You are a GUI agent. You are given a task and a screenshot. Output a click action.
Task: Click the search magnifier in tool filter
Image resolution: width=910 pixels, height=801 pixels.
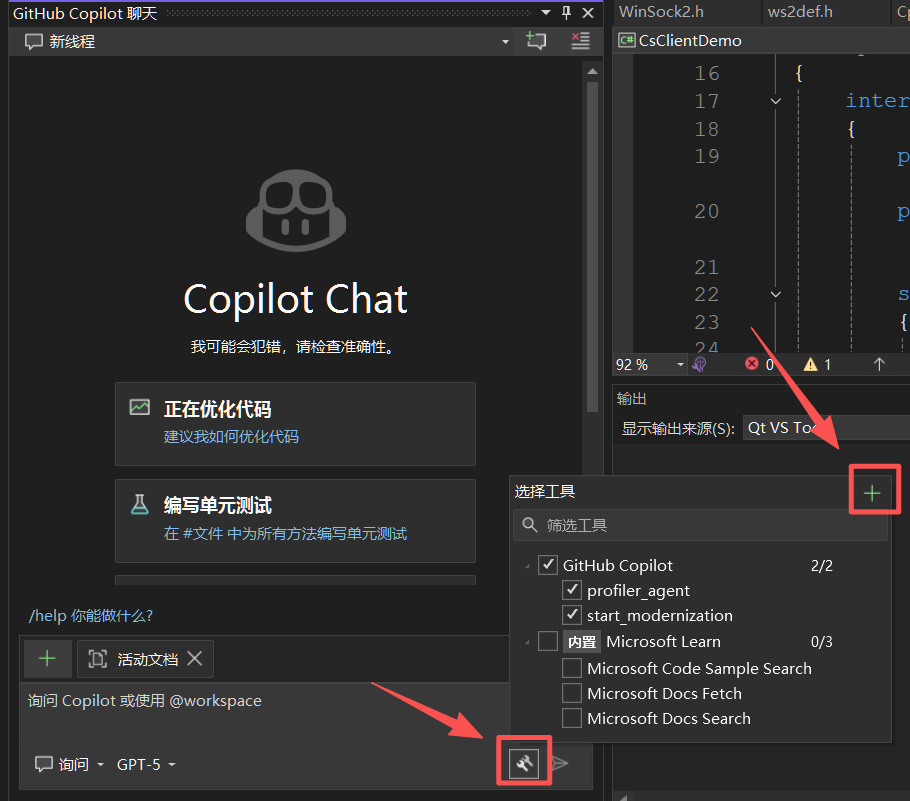pyautogui.click(x=529, y=525)
